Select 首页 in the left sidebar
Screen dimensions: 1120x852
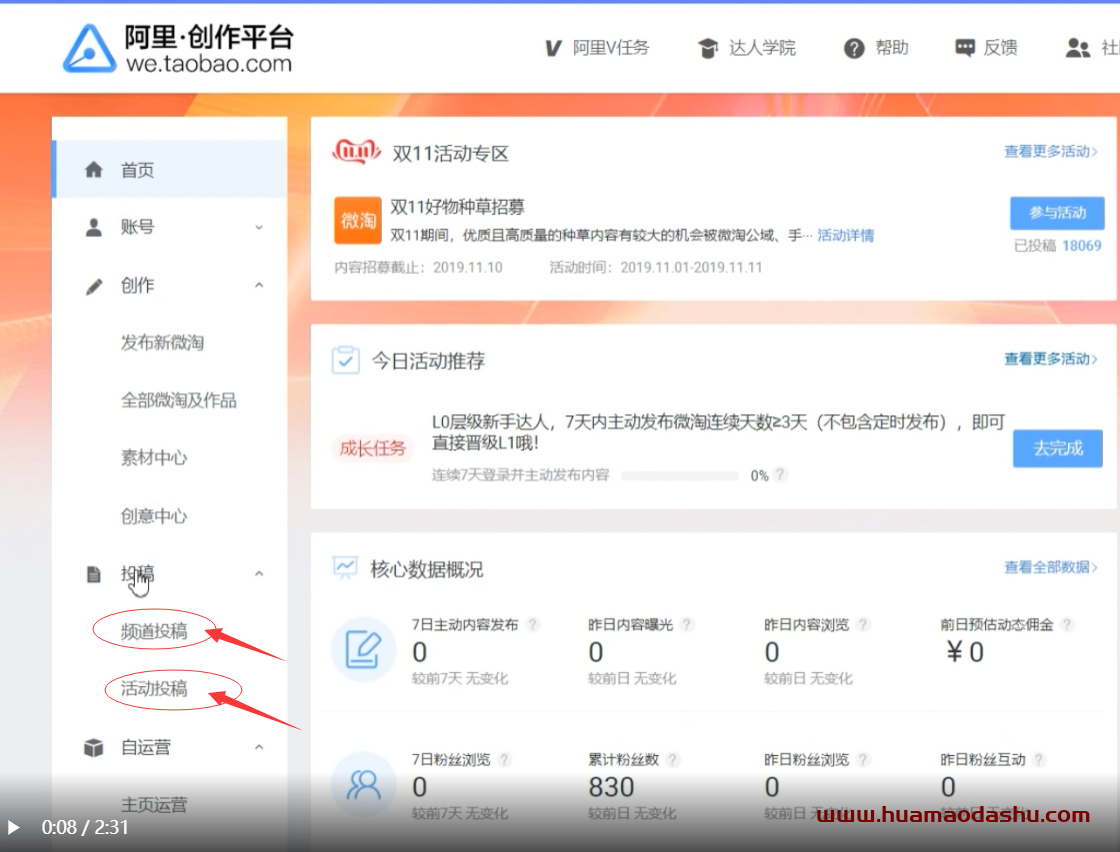(137, 170)
